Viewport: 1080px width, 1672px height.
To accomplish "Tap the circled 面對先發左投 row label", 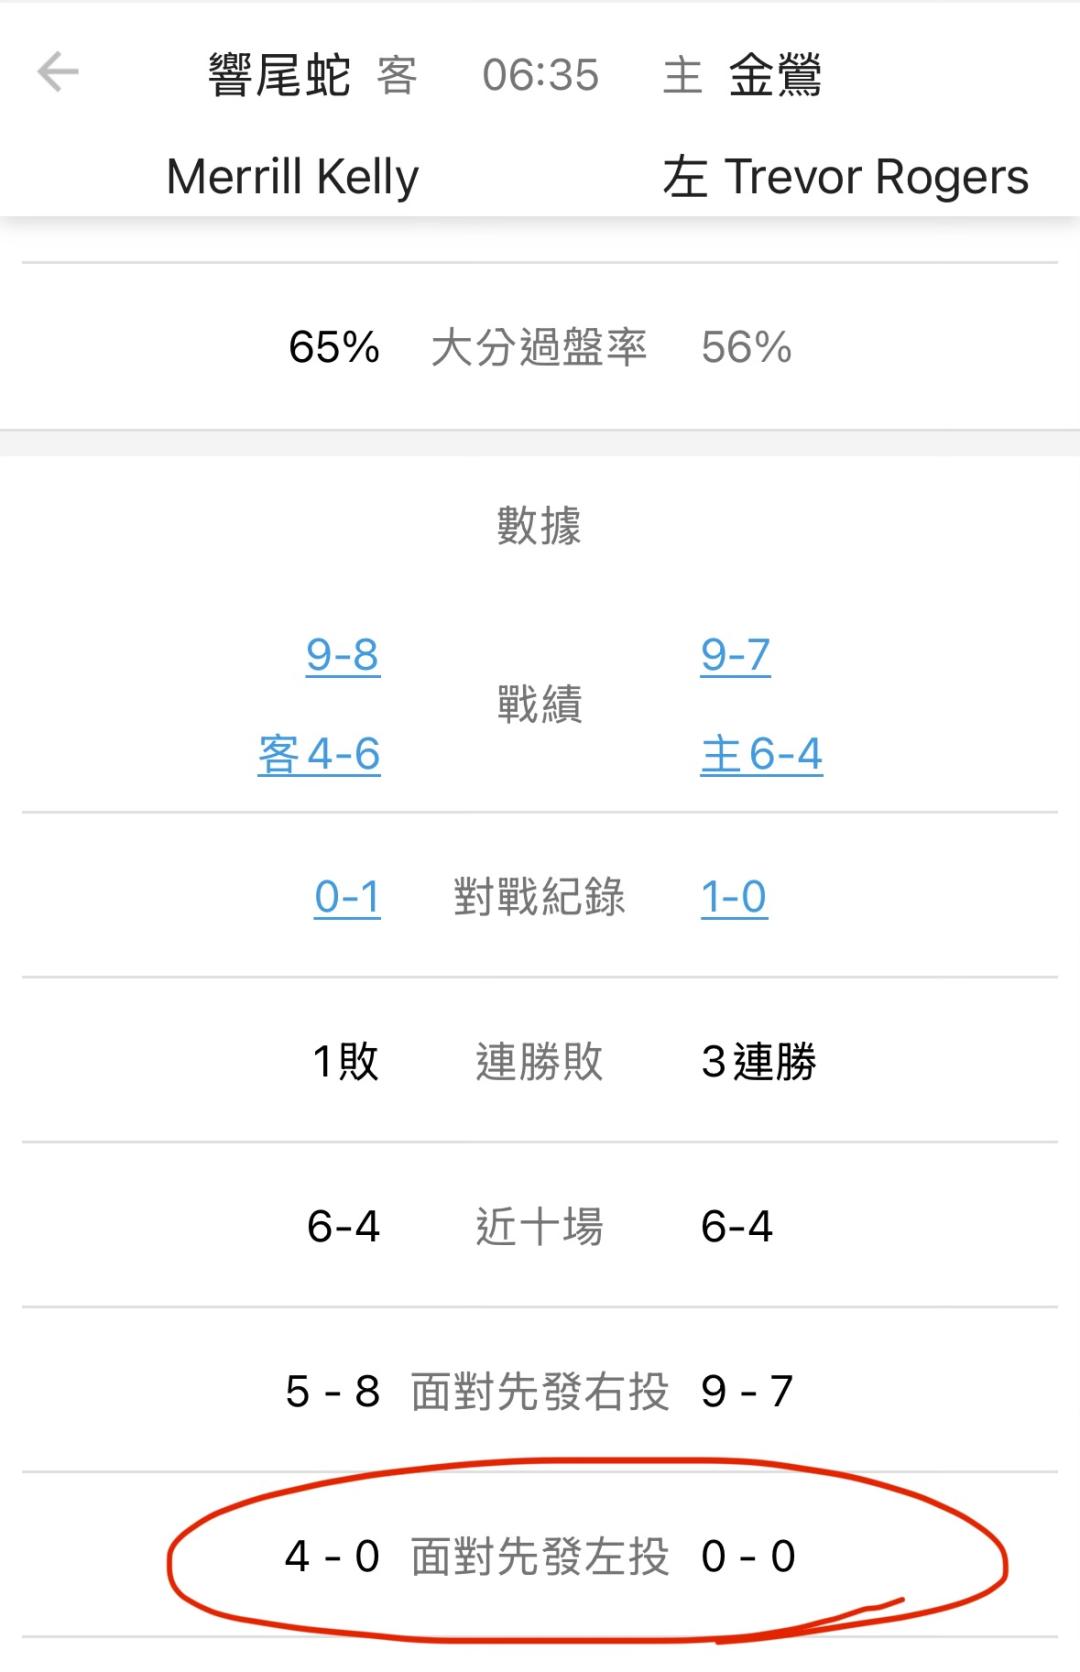I will [539, 1557].
